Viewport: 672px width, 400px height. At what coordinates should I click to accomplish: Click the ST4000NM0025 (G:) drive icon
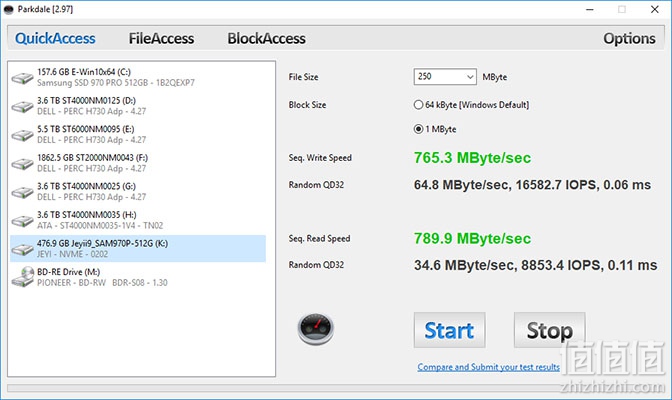pyautogui.click(x=22, y=192)
